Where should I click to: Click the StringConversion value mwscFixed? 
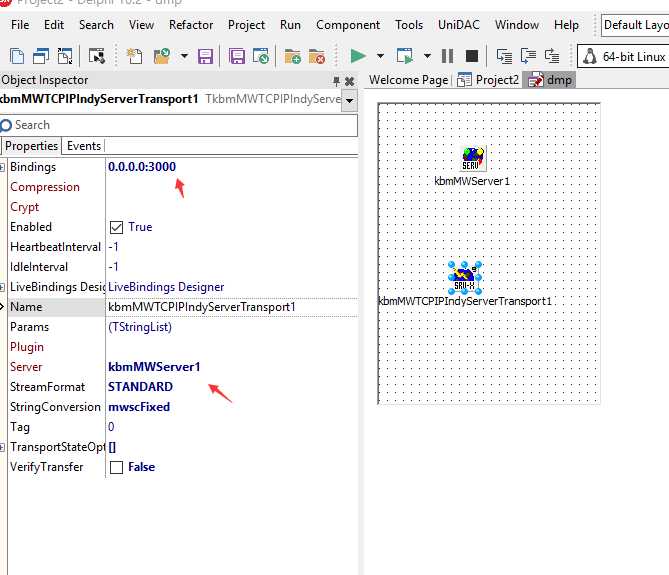tap(139, 407)
